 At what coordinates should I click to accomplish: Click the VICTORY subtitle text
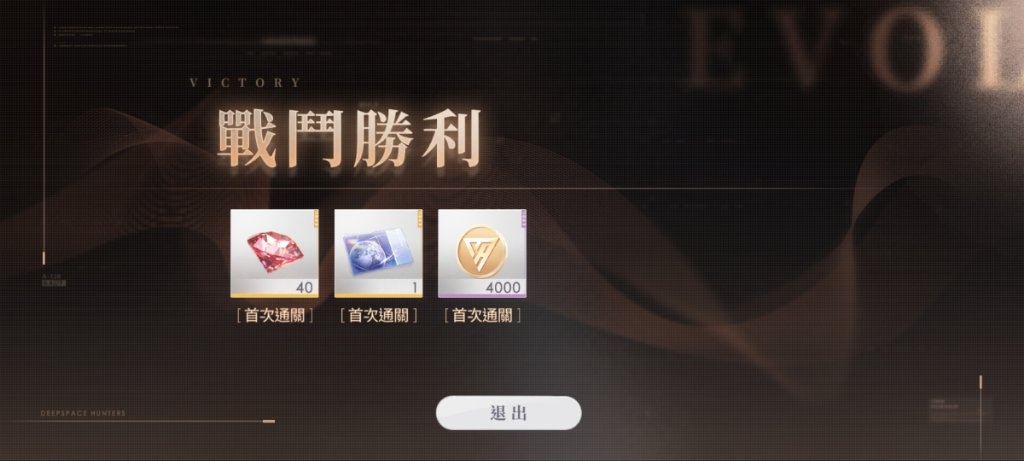(246, 83)
